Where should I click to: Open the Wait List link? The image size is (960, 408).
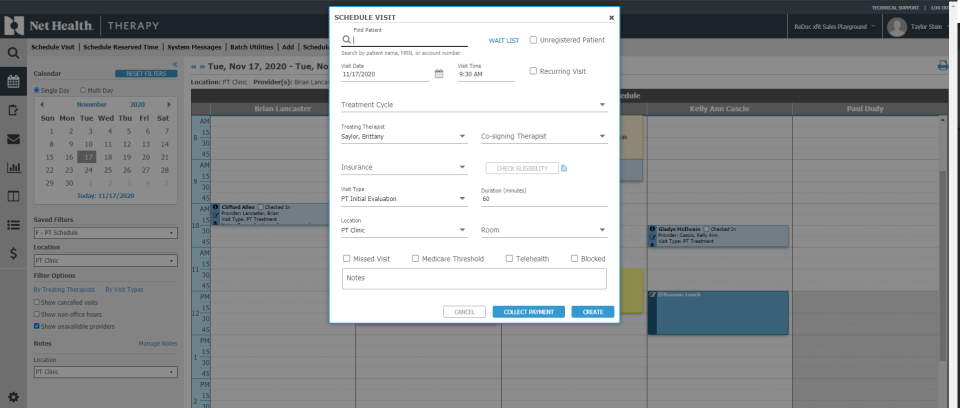click(x=503, y=41)
